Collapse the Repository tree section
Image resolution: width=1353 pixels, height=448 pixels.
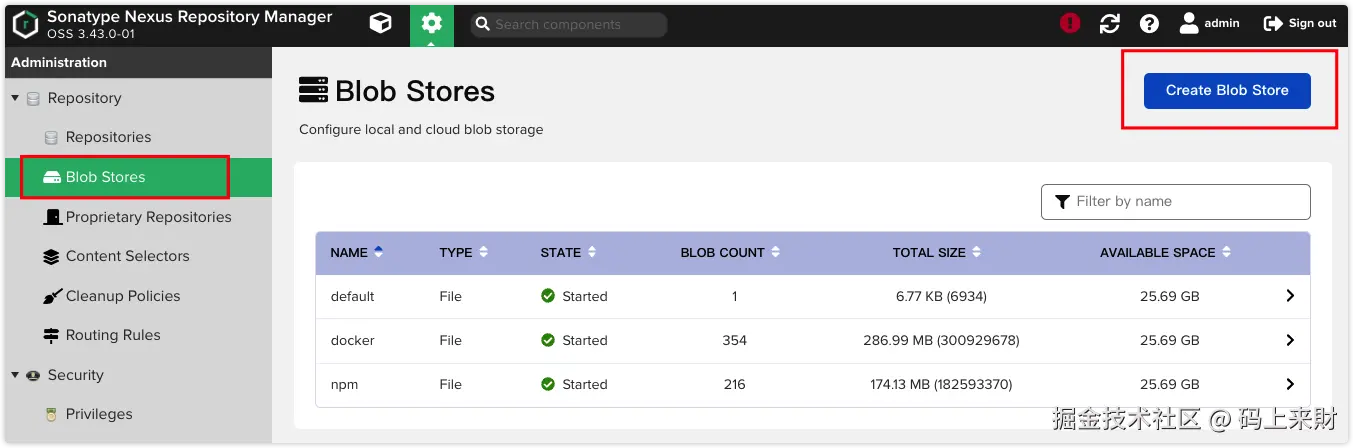(15, 98)
